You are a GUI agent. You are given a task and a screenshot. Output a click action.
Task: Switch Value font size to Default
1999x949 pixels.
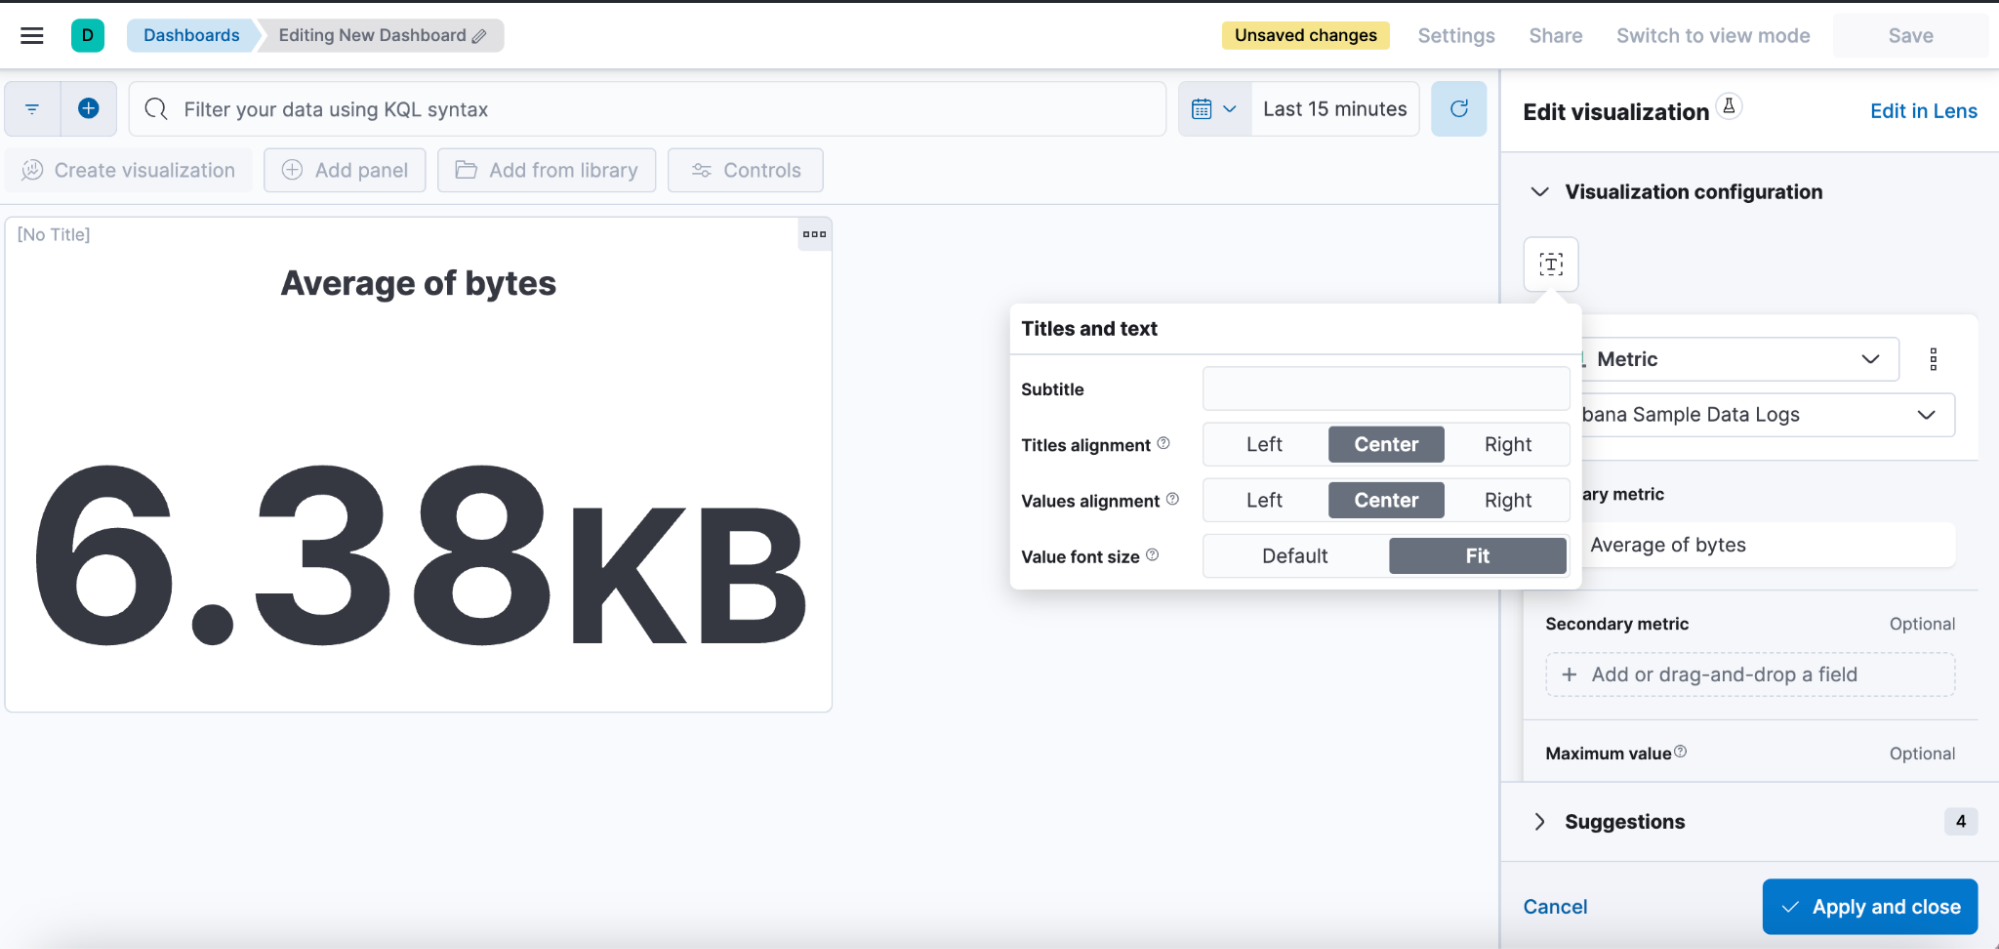tap(1294, 556)
